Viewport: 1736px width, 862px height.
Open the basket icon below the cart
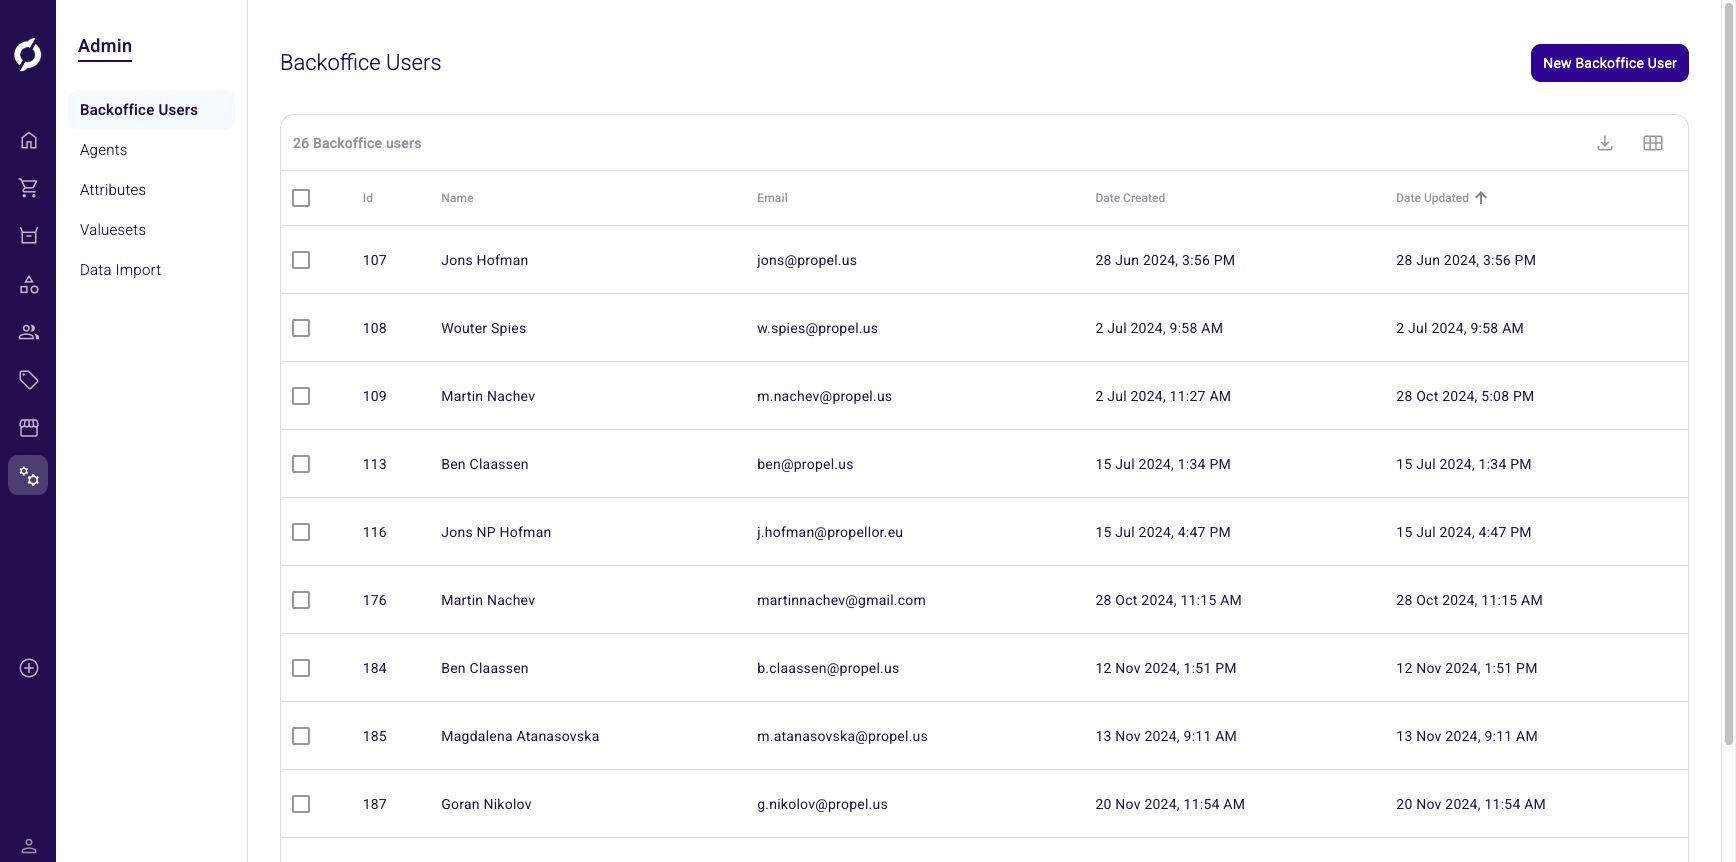[x=29, y=236]
